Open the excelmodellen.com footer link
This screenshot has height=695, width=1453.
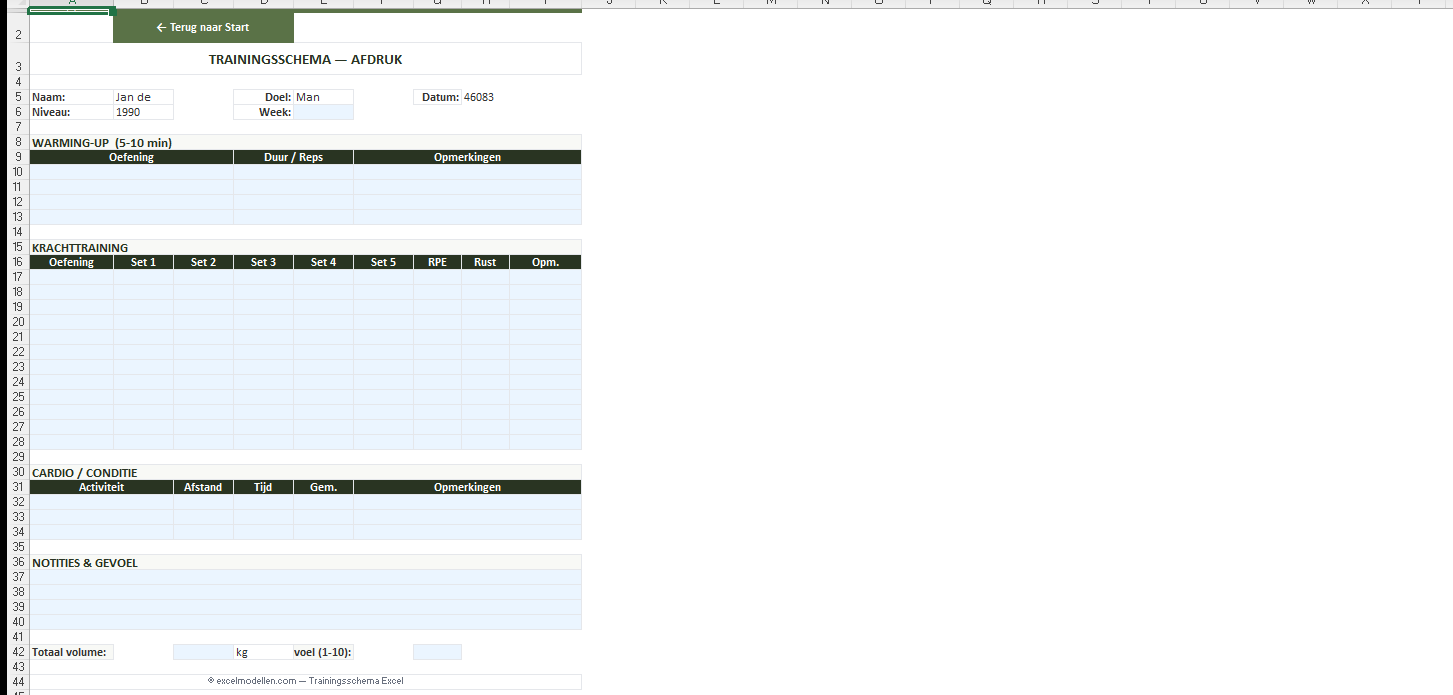(x=305, y=681)
